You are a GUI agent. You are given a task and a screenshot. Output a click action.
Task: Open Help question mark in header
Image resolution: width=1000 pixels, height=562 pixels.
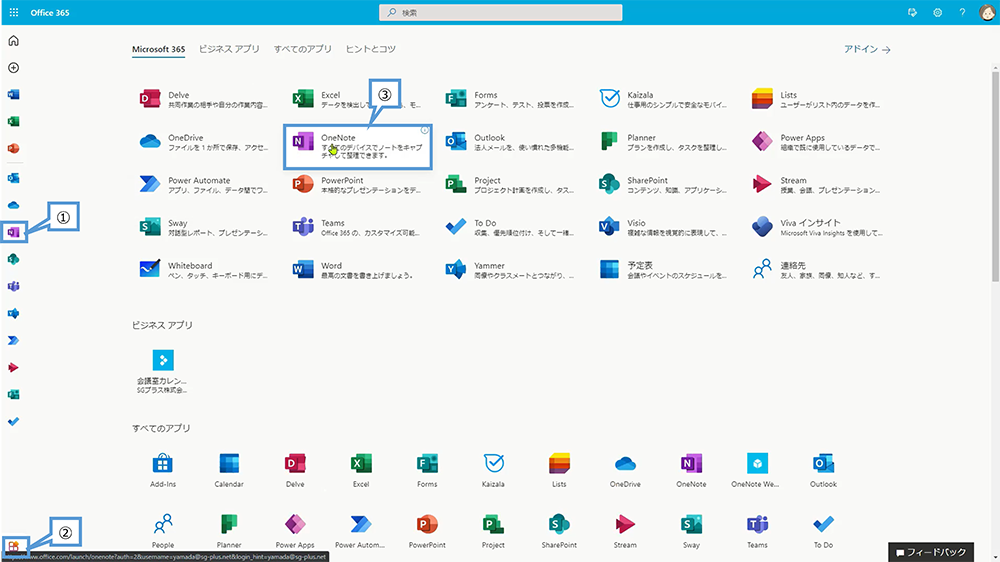tap(962, 12)
